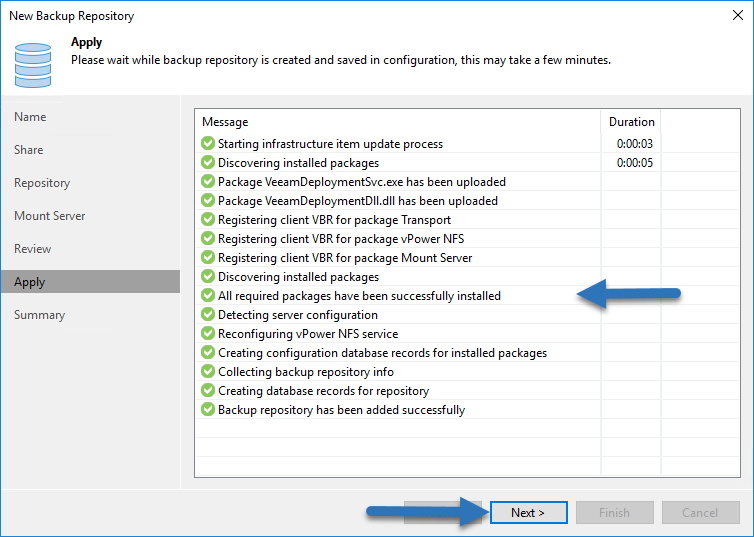Click green check for Starting infrastructure item update
Viewport: 754px width, 537px height.
(208, 143)
